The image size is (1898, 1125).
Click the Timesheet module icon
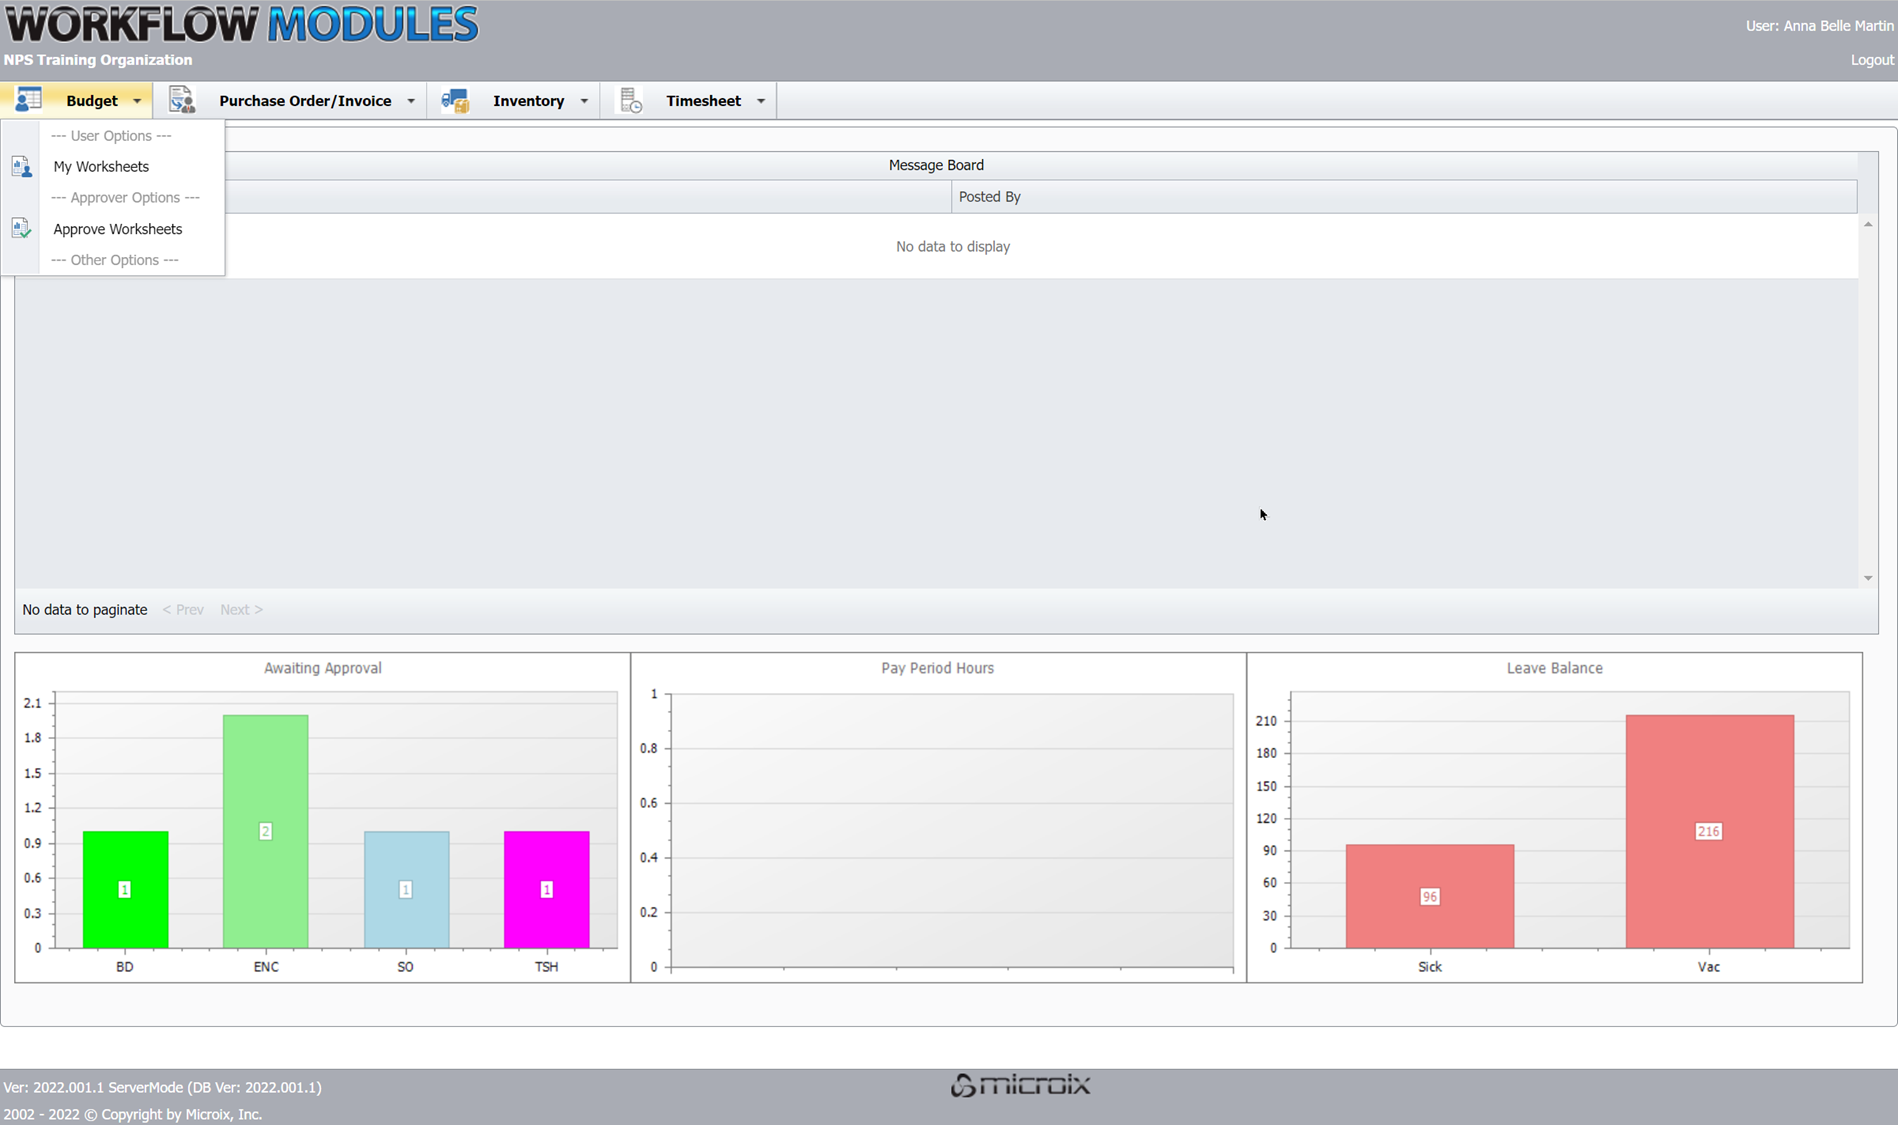pos(630,100)
